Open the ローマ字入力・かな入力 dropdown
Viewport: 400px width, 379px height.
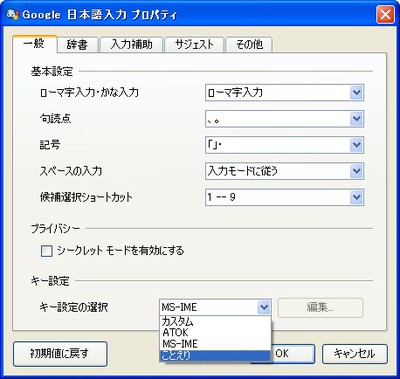tap(284, 92)
